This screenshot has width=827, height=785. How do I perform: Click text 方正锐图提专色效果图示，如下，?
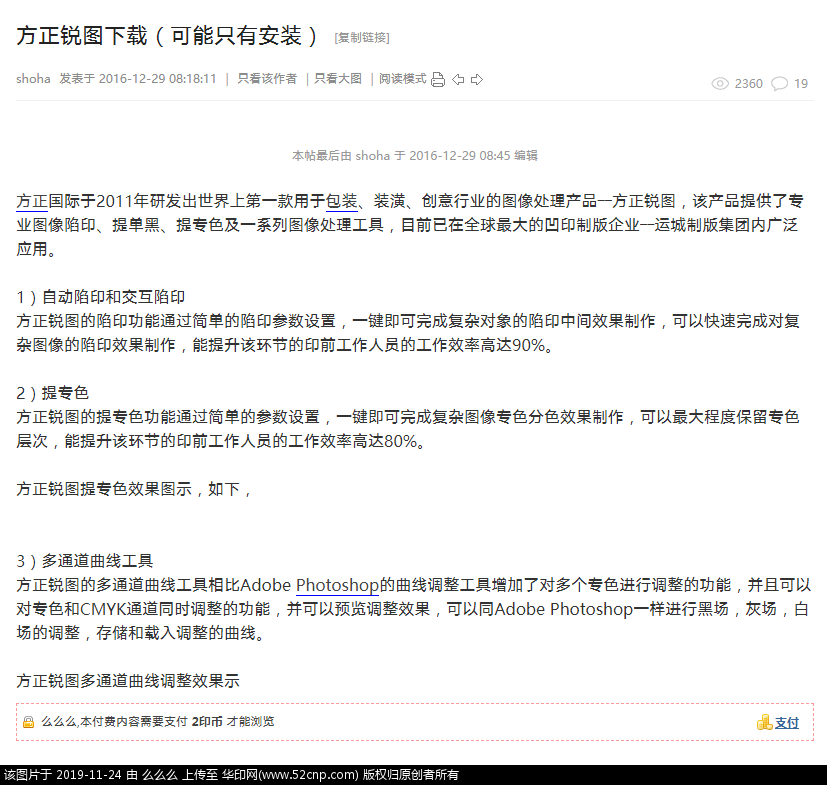click(x=135, y=489)
